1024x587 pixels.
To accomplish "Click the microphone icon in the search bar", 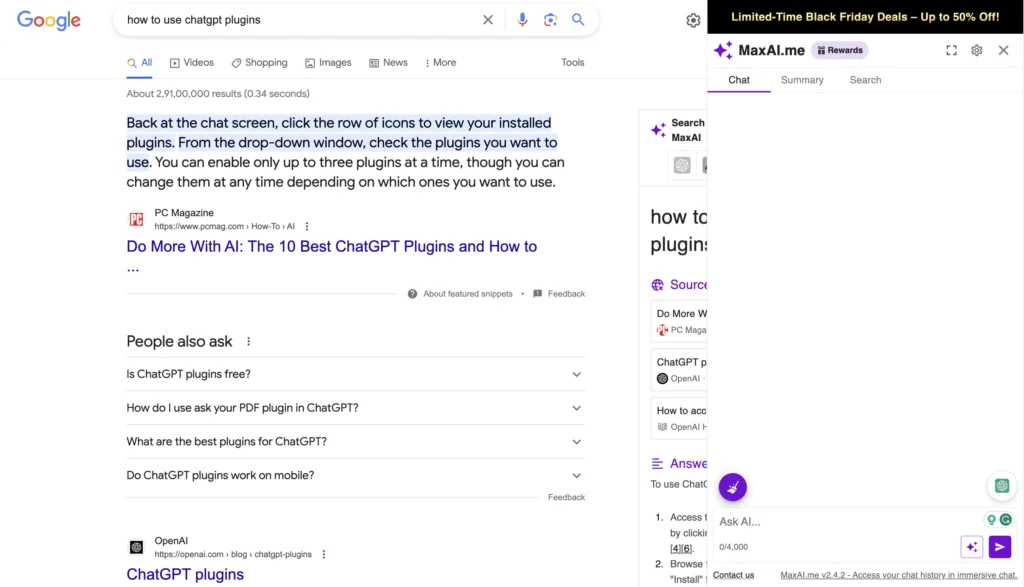I will point(522,19).
